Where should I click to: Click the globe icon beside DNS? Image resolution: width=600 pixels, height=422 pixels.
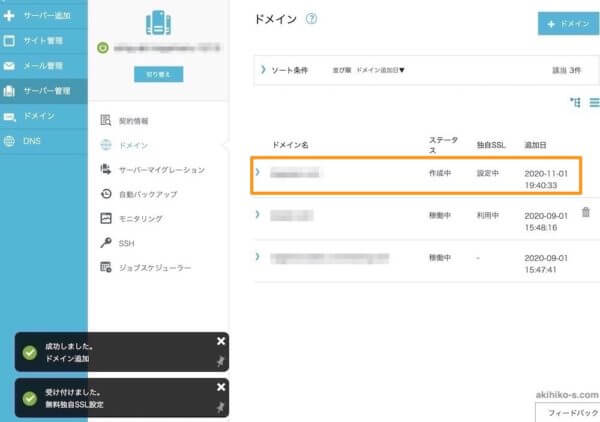point(9,141)
